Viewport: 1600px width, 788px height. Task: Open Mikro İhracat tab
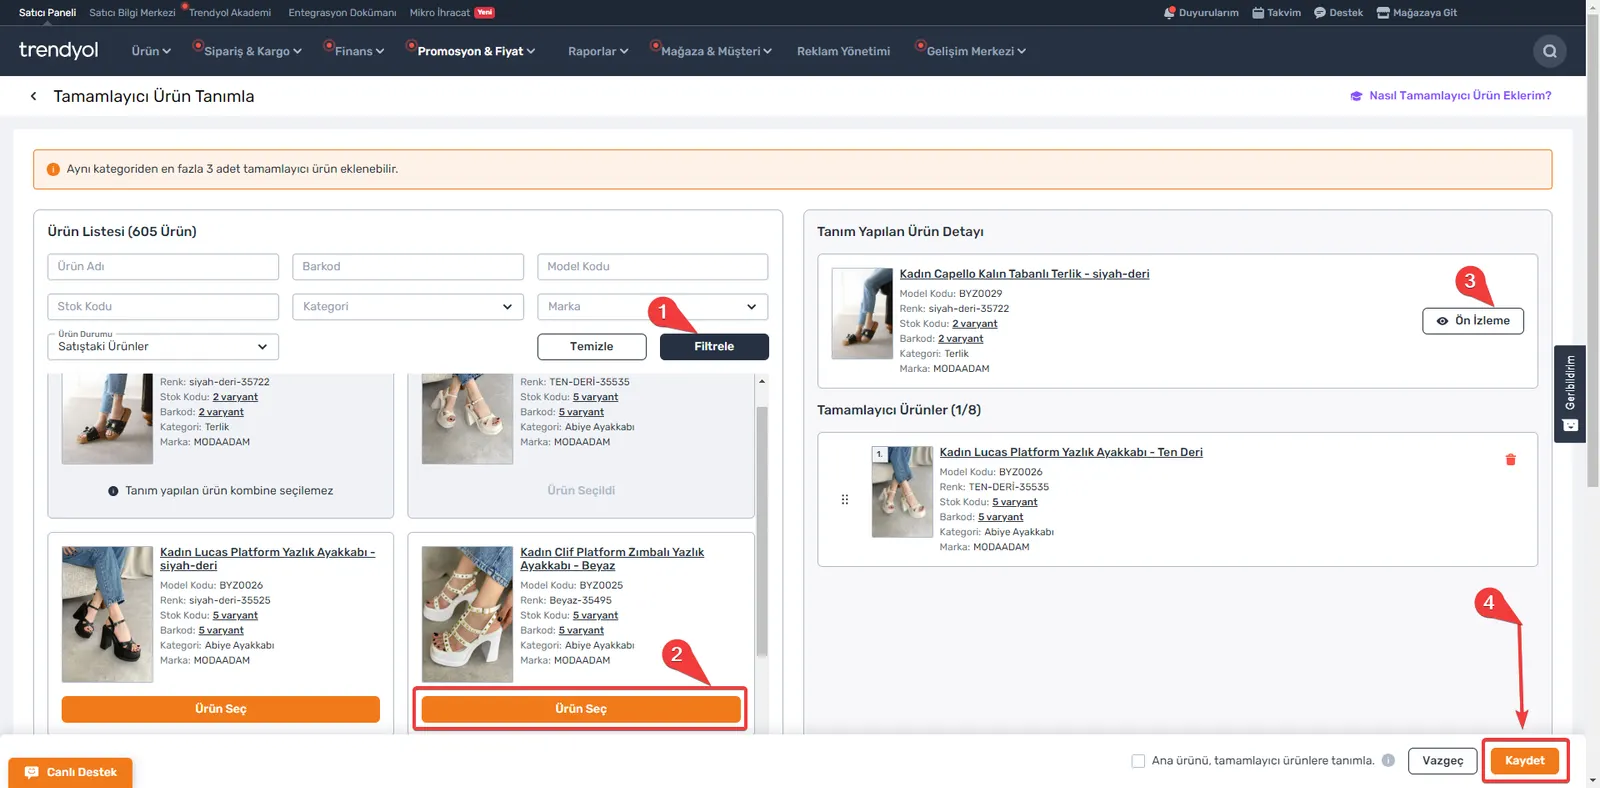pyautogui.click(x=452, y=13)
